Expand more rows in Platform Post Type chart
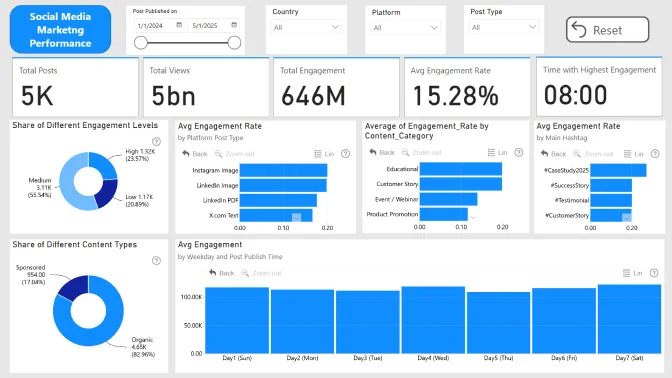Viewport: 672px width, 378px height. [x=296, y=218]
